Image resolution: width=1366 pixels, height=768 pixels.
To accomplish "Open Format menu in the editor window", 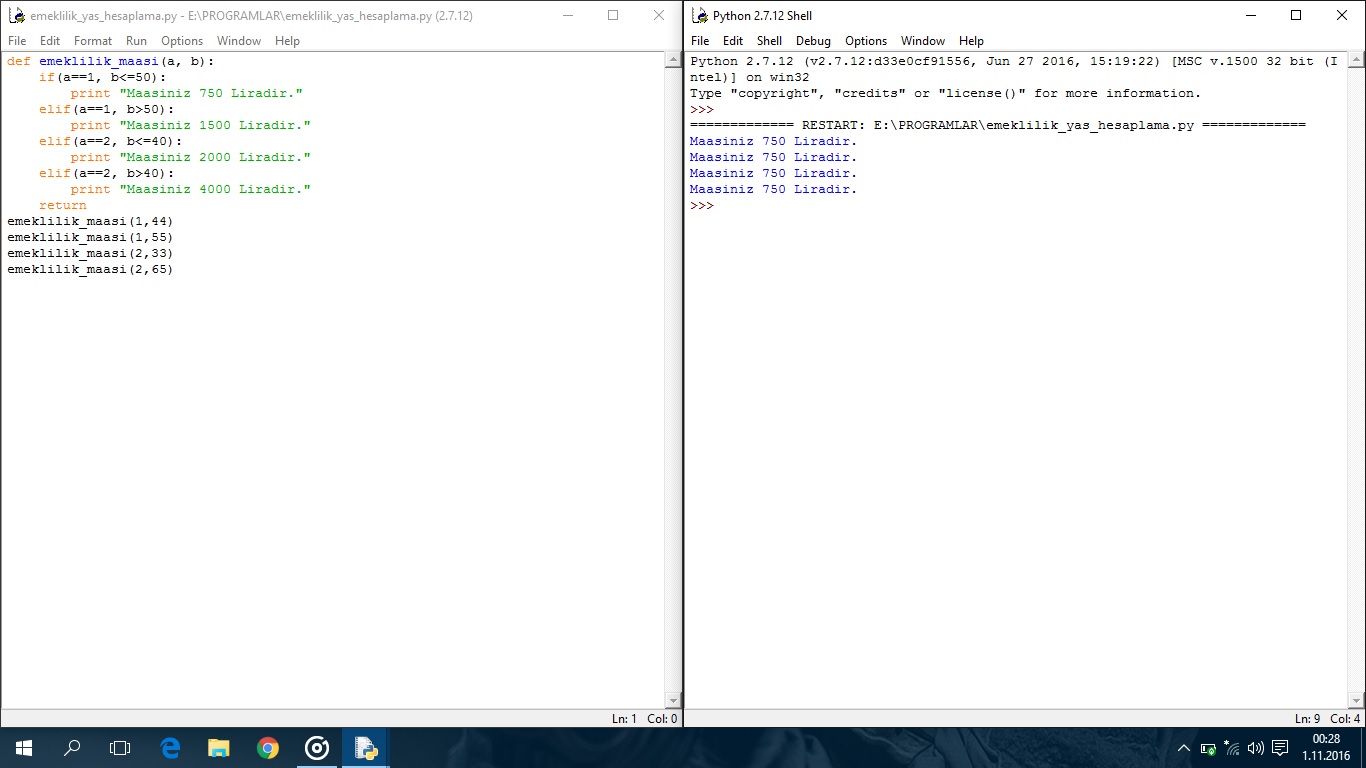I will click(93, 41).
